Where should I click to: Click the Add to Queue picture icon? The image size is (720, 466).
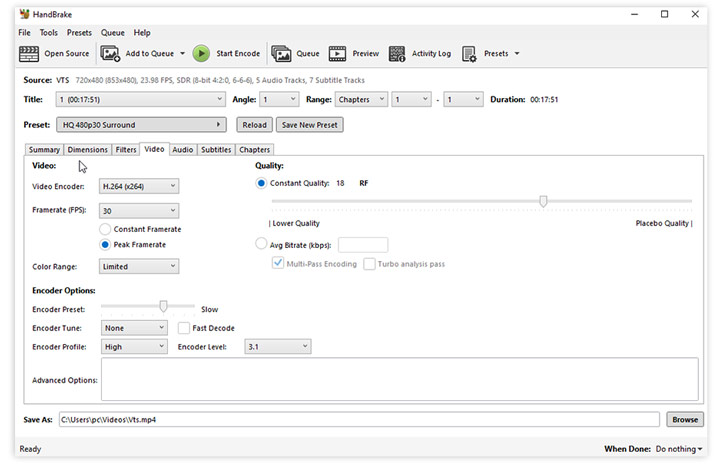point(110,54)
